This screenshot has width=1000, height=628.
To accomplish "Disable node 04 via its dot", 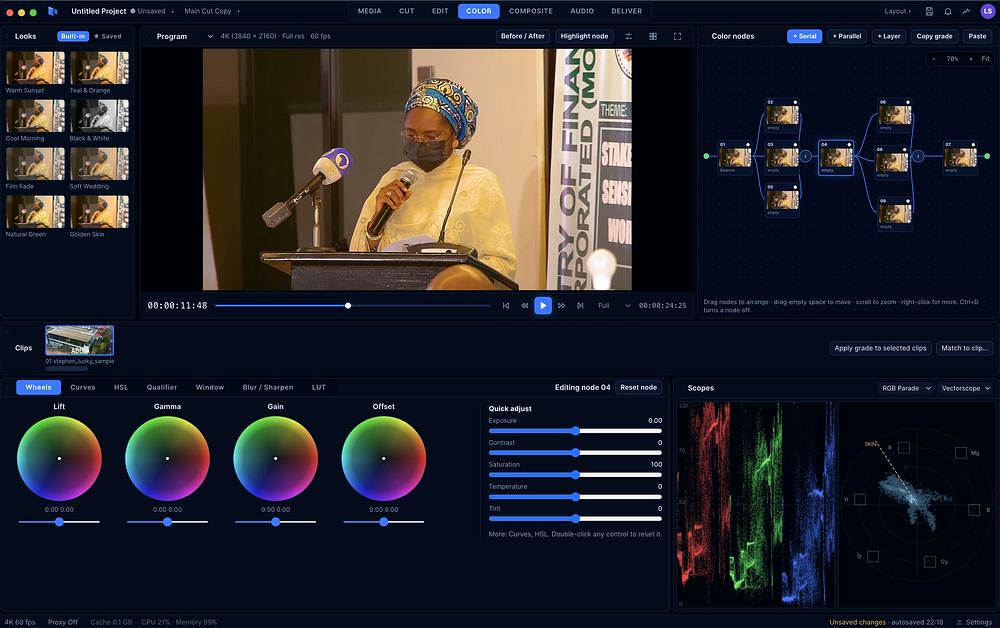I will point(849,145).
